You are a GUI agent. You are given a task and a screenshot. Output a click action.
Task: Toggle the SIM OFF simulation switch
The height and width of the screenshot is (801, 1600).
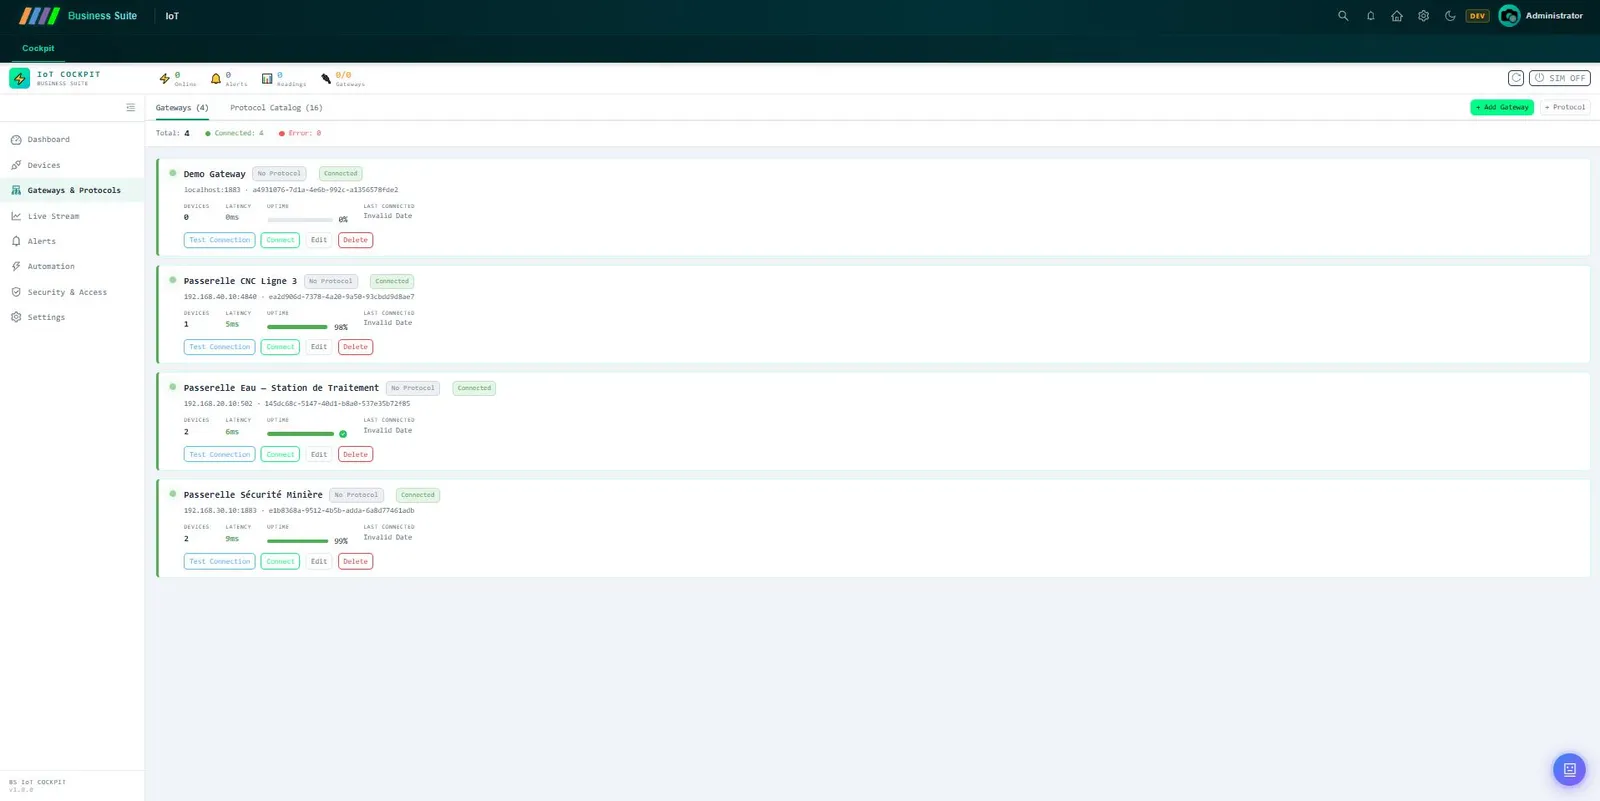(x=1559, y=78)
